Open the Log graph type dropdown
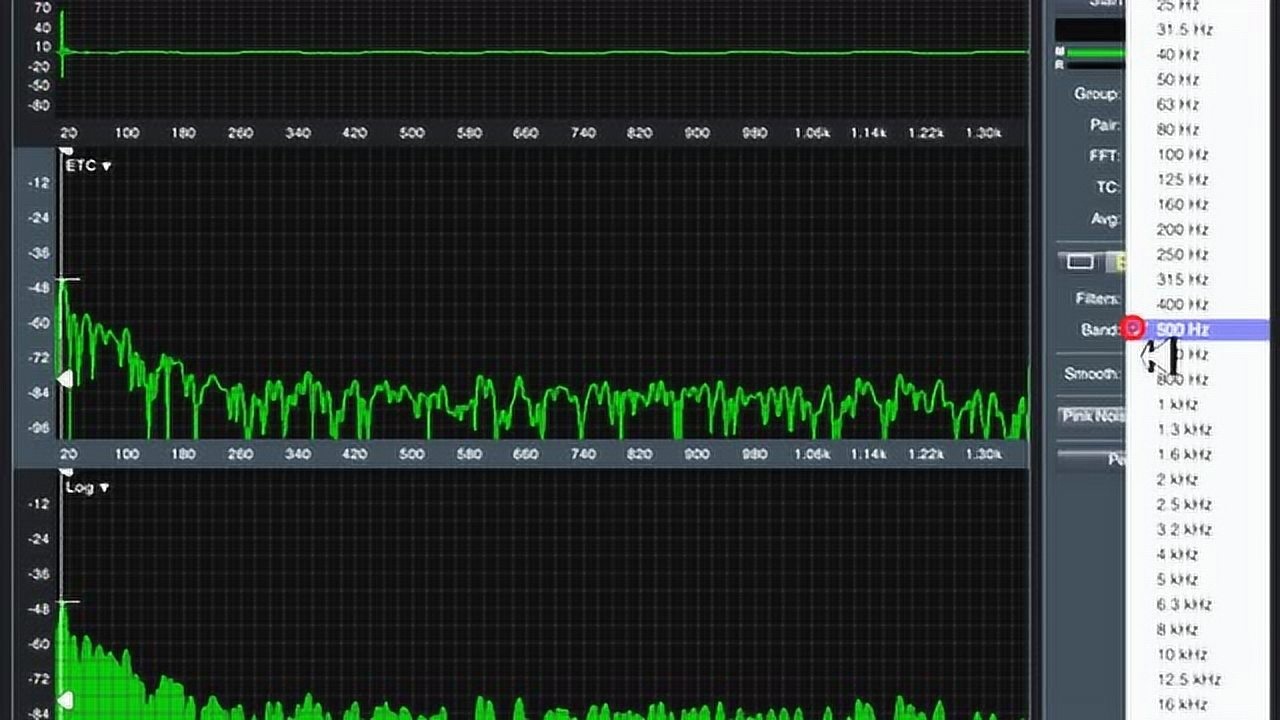This screenshot has height=720, width=1280. pos(88,488)
